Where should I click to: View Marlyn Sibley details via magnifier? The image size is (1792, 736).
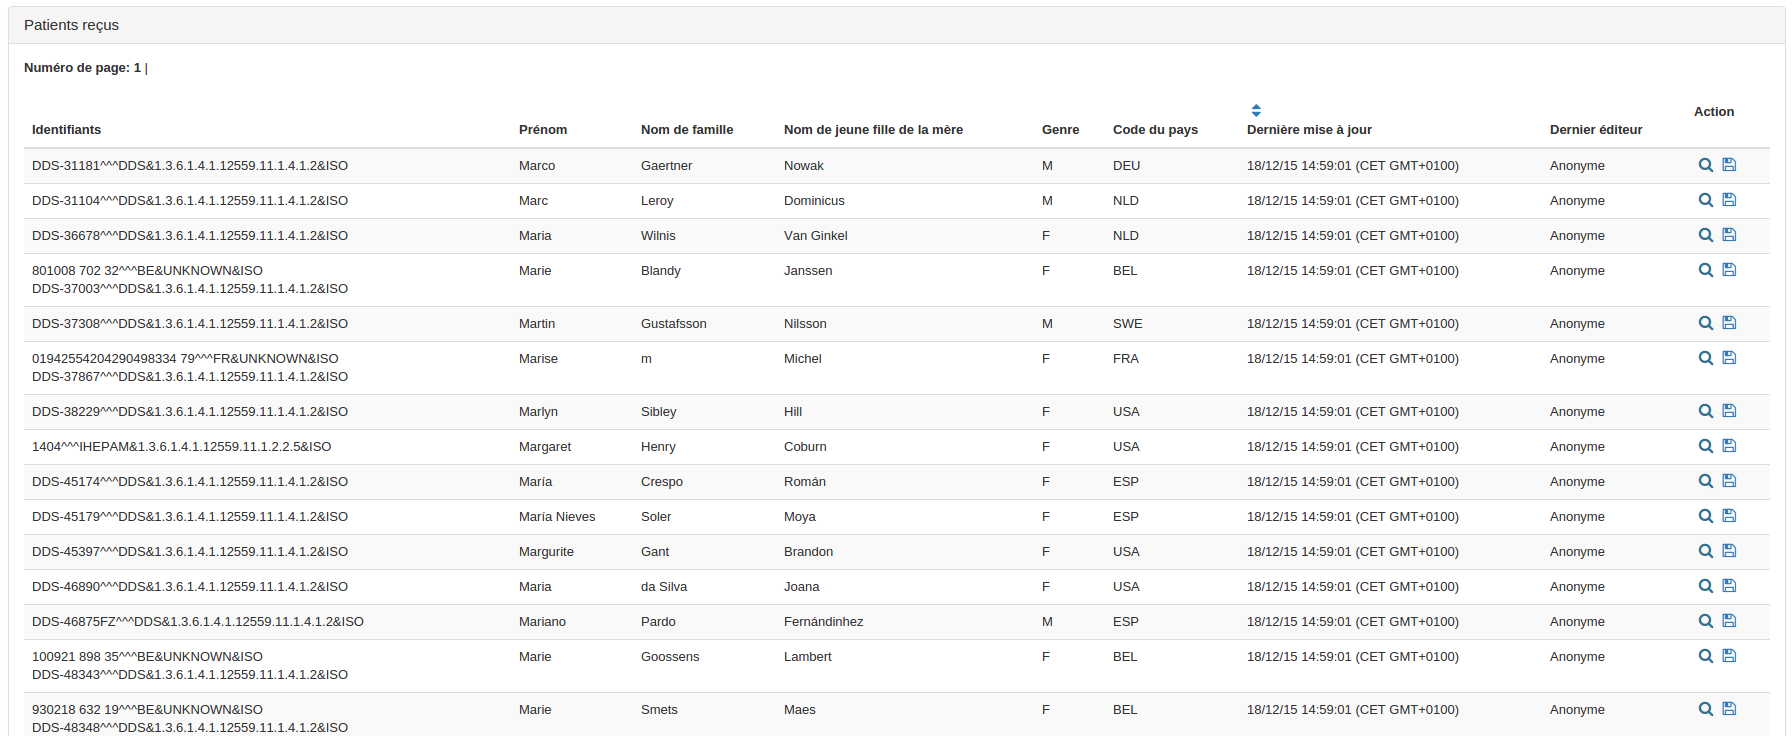(x=1705, y=411)
